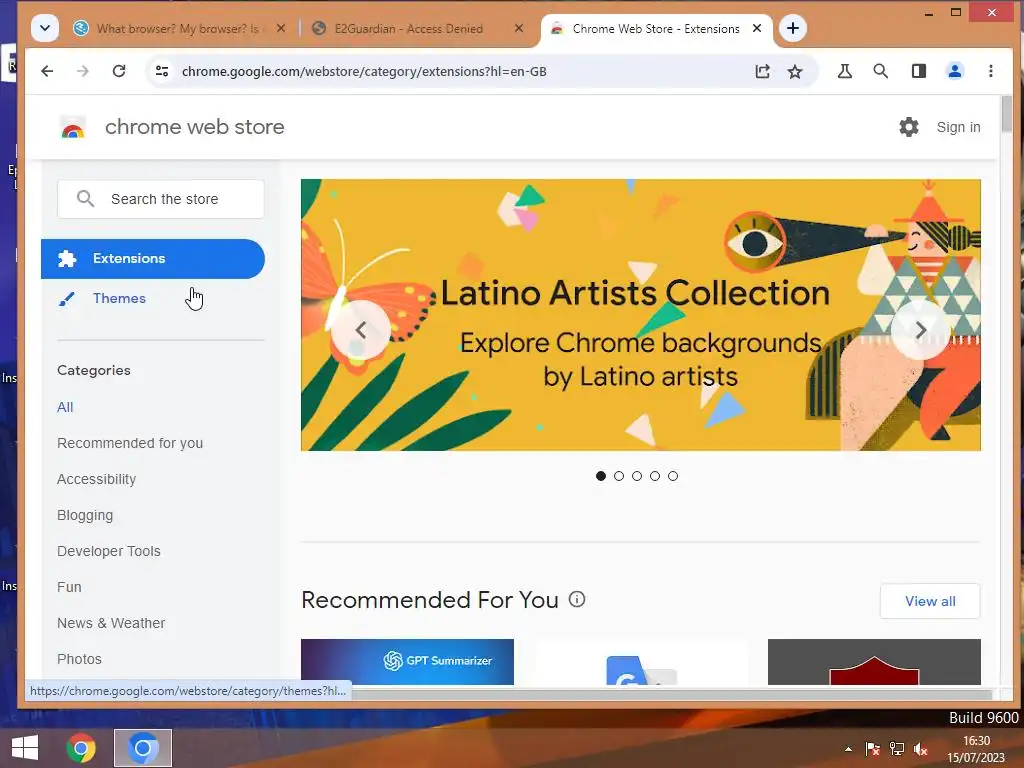Screen dimensions: 1024x768
Task: Click View all button
Action: click(x=930, y=601)
